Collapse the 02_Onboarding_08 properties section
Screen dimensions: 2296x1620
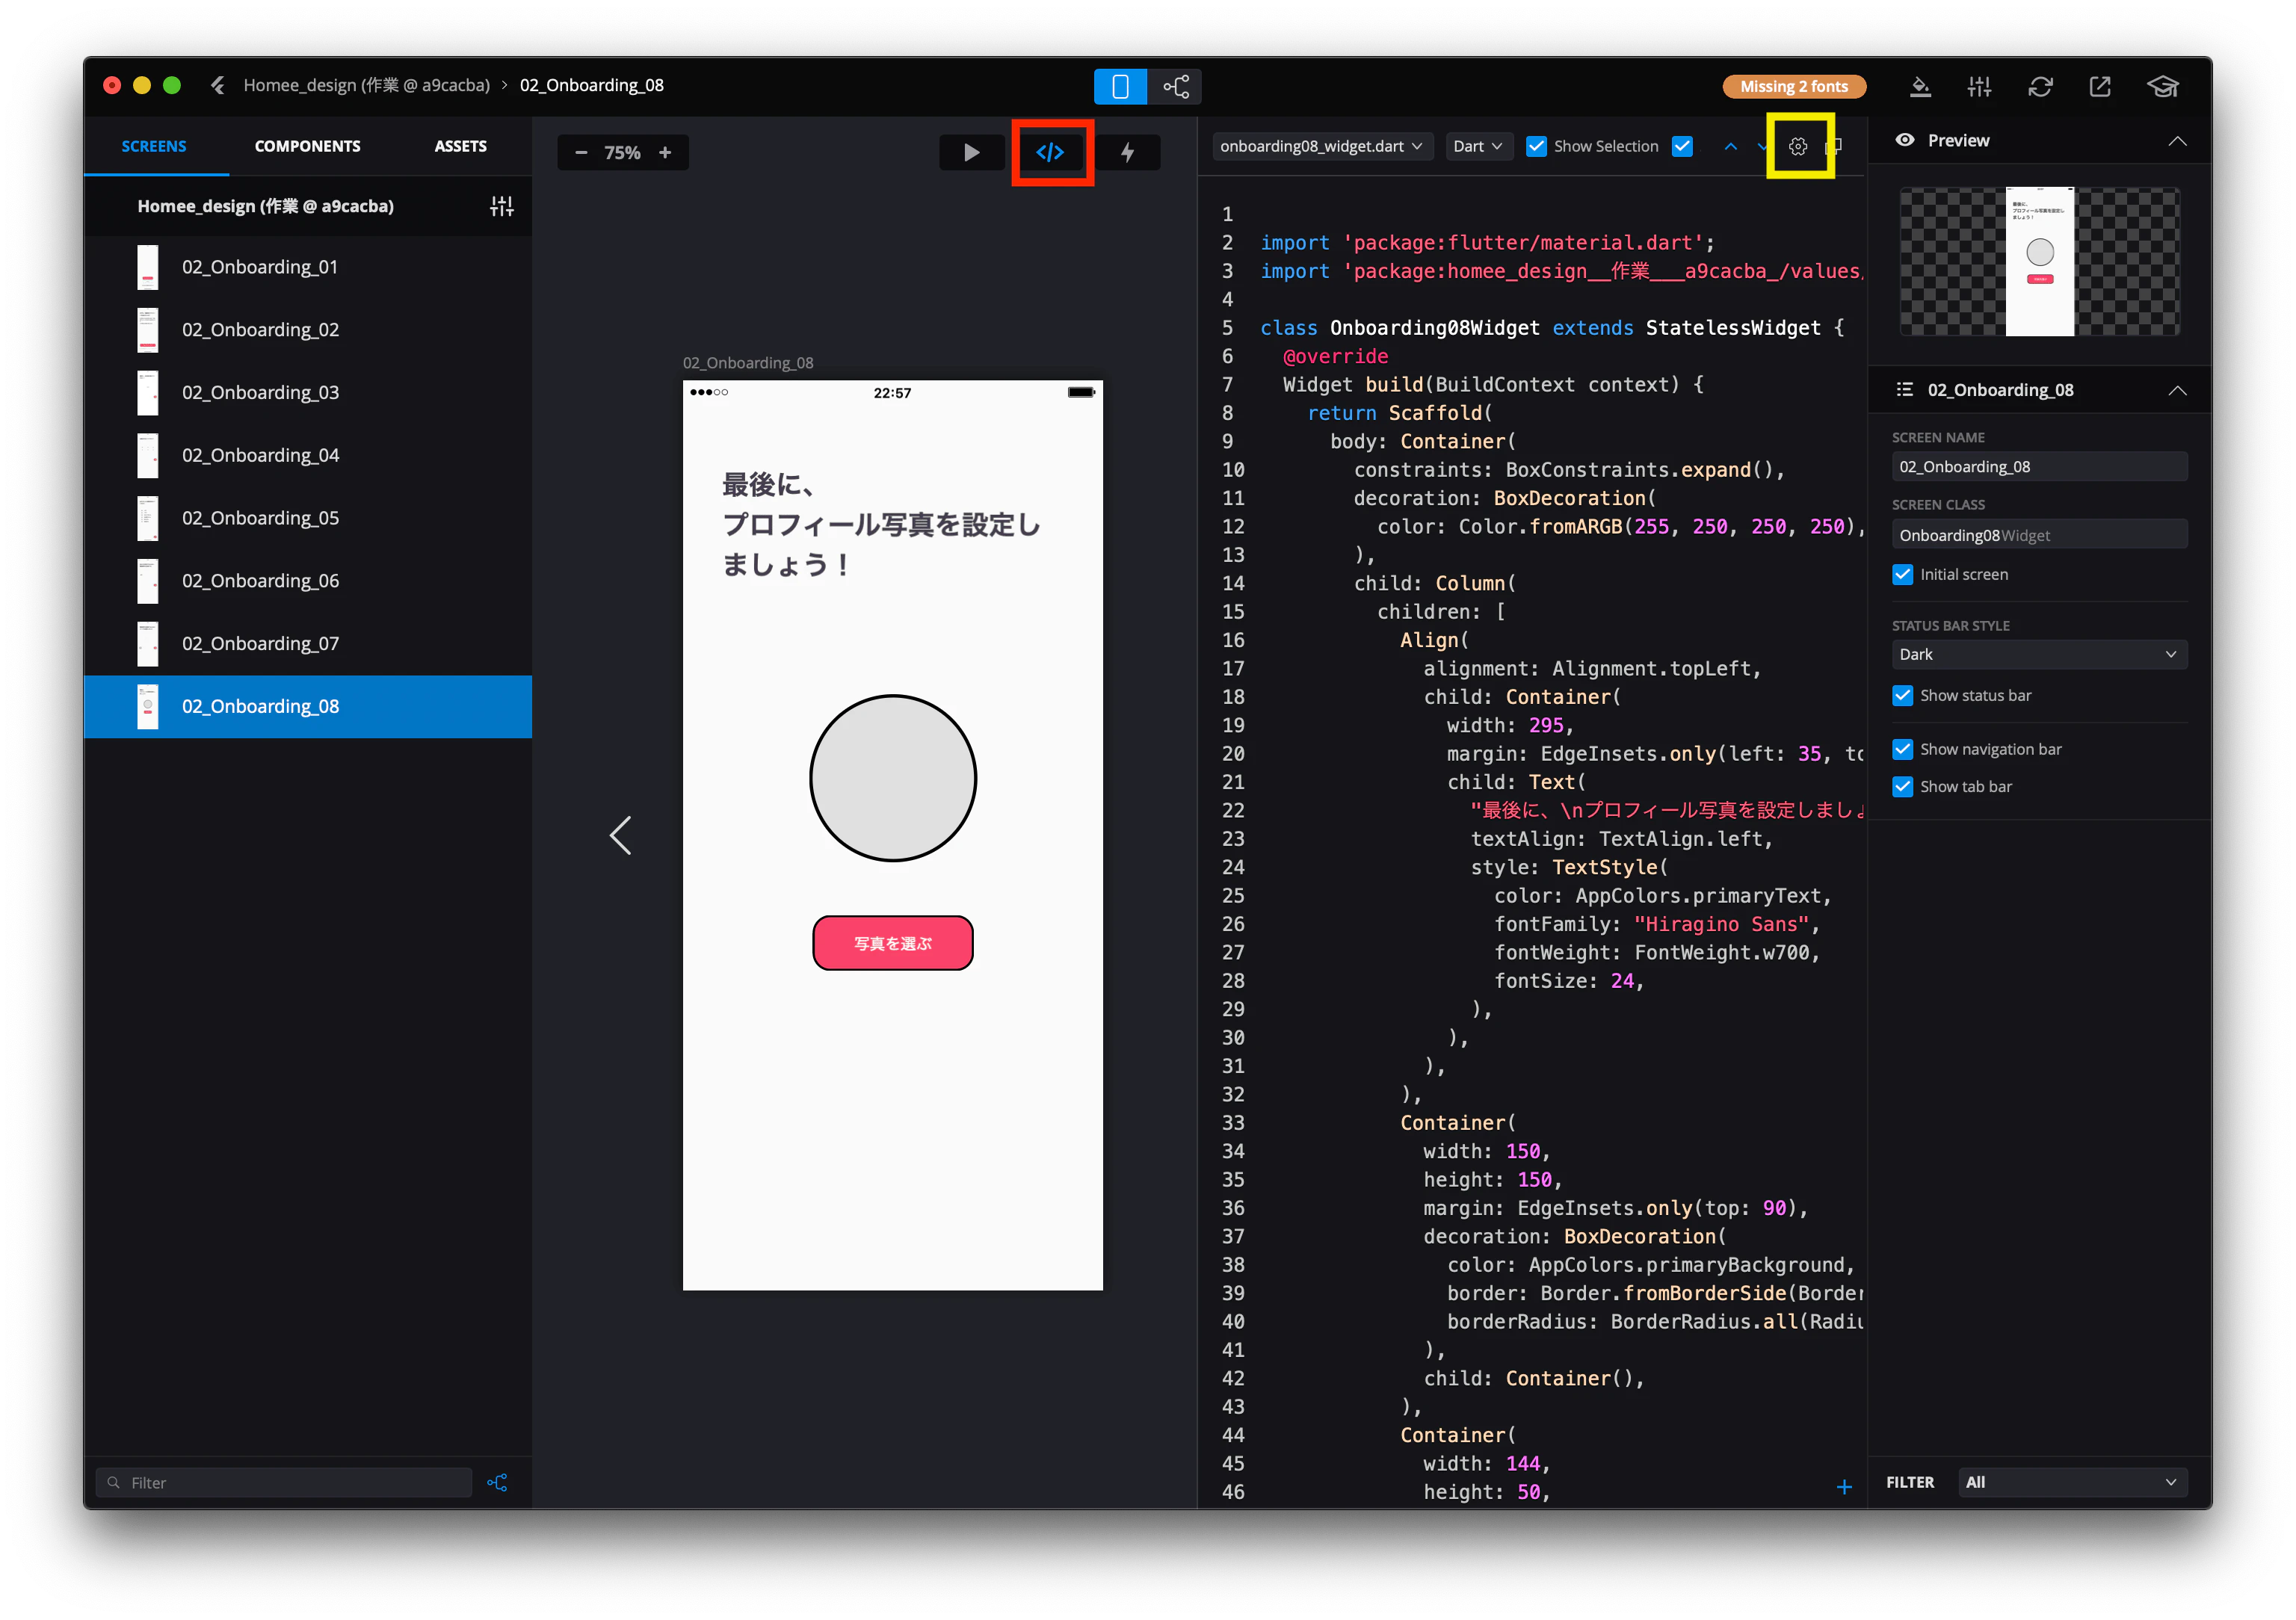pyautogui.click(x=2177, y=390)
